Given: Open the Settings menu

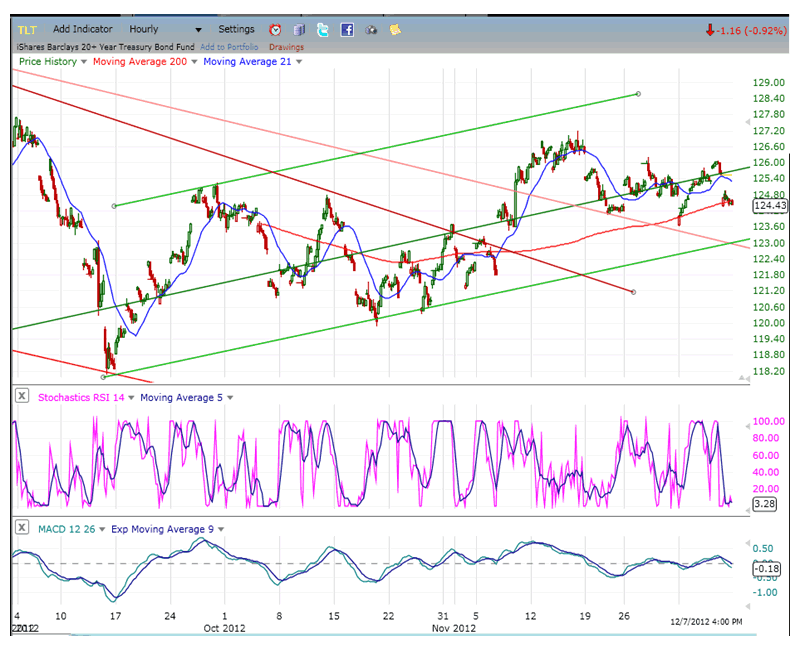Looking at the screenshot, I should pos(237,30).
